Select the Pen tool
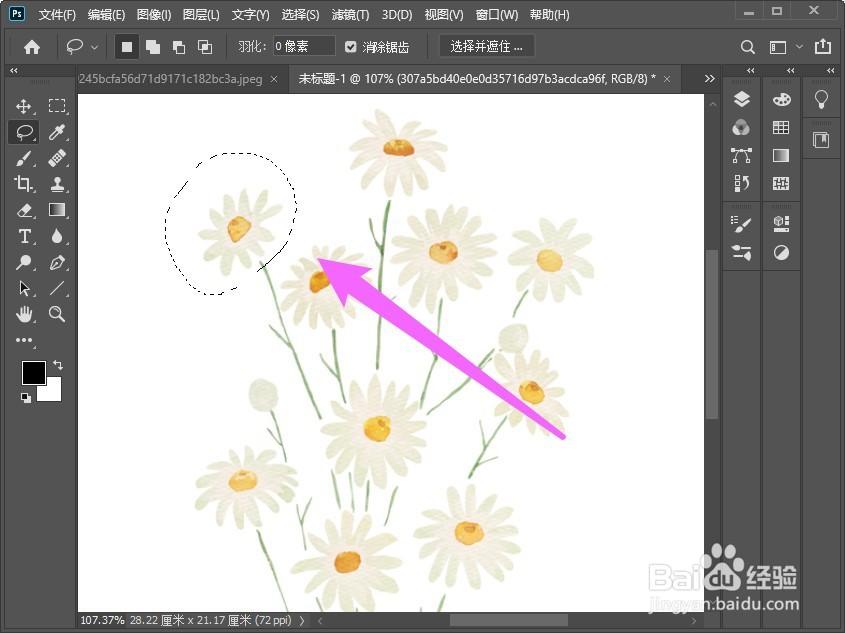 pos(57,262)
